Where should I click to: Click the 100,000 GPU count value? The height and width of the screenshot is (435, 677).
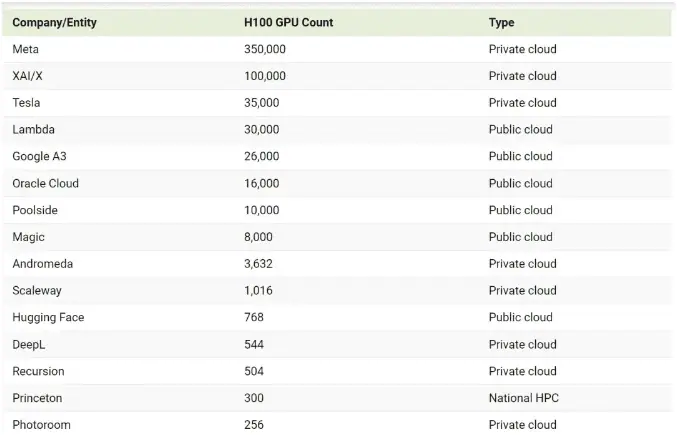[265, 76]
